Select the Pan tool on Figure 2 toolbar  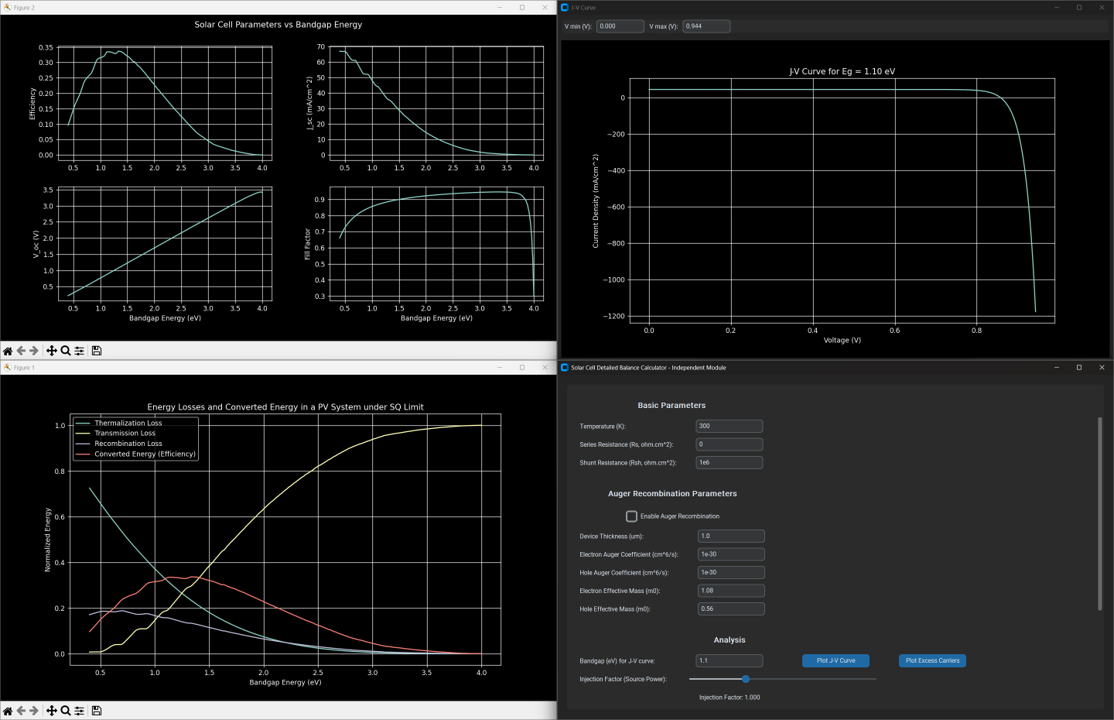click(50, 350)
